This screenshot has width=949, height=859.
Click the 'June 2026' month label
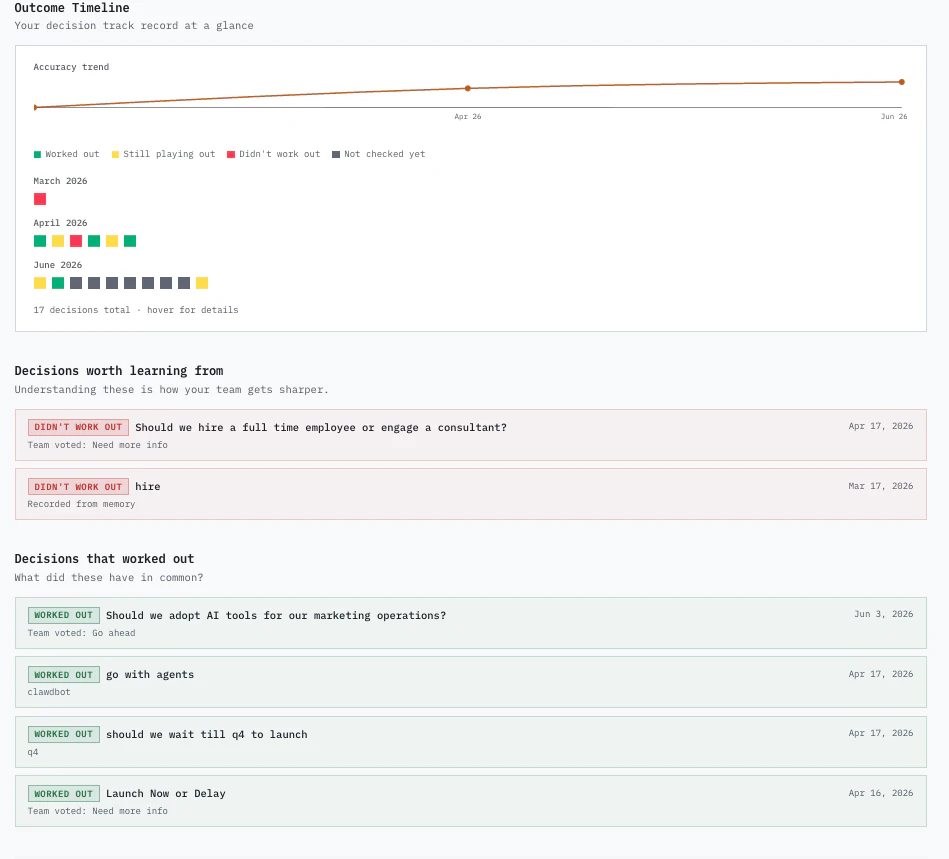click(x=57, y=265)
